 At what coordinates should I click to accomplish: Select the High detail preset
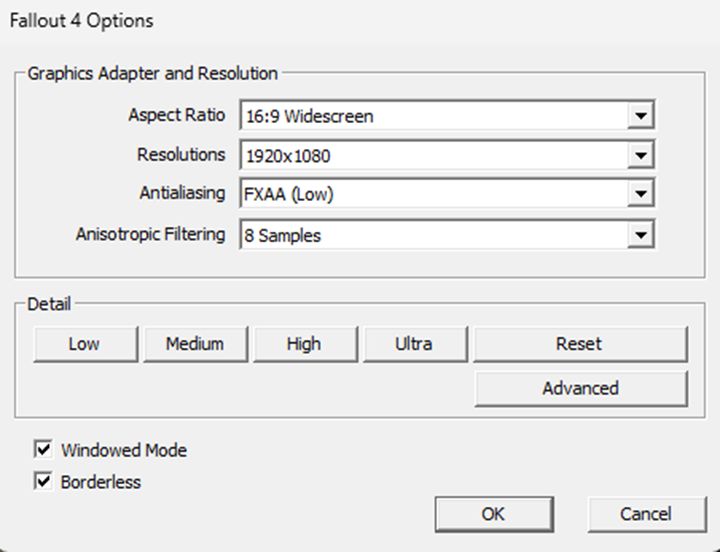pos(303,344)
